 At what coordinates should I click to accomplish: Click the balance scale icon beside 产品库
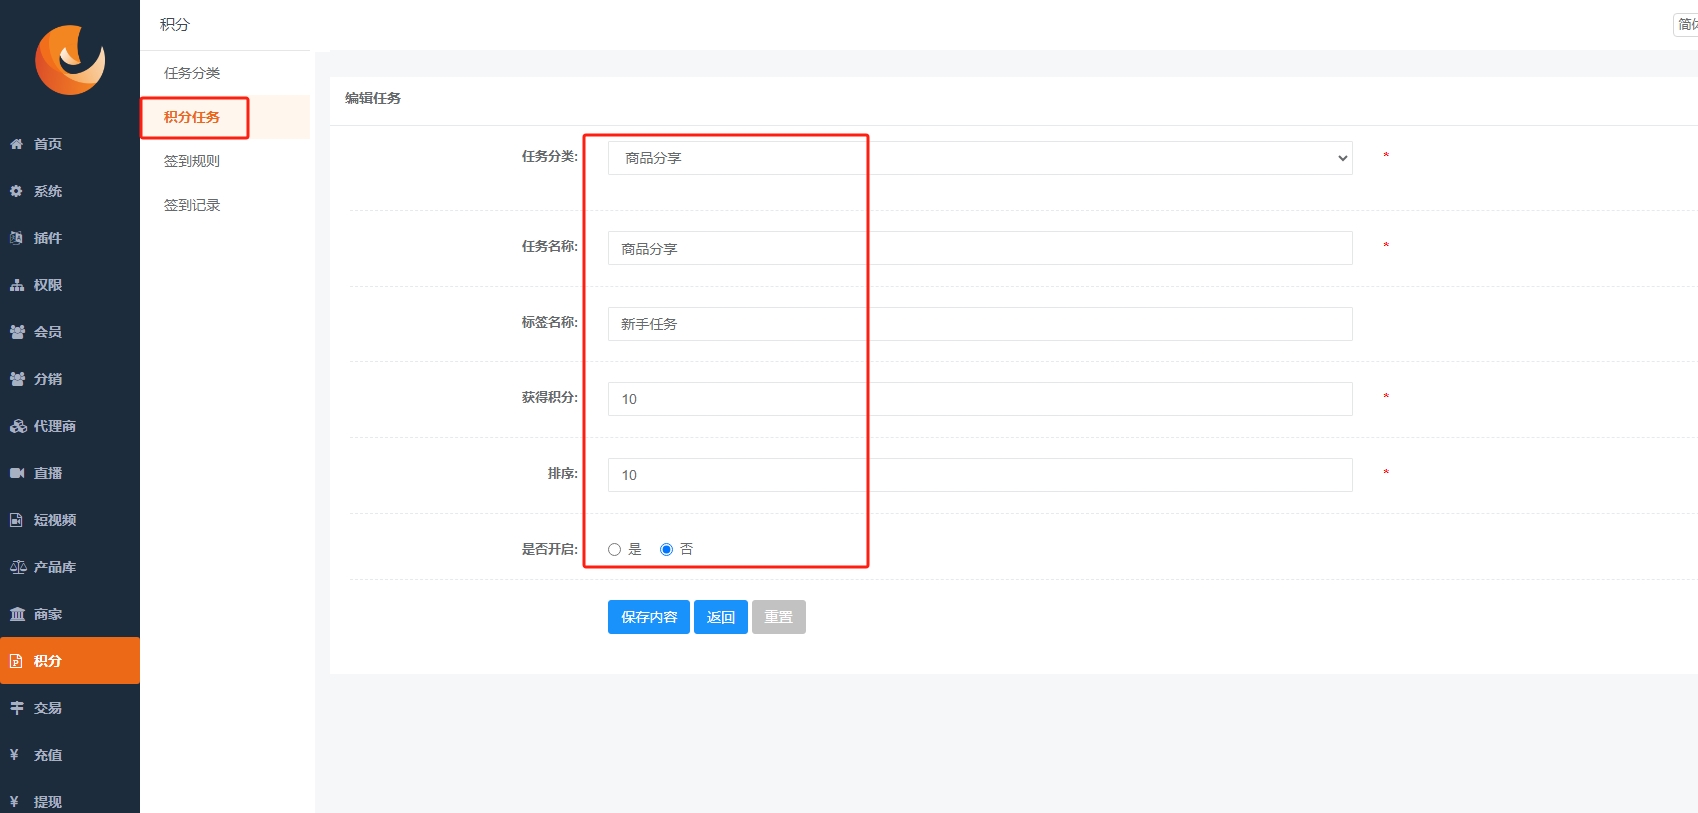18,567
